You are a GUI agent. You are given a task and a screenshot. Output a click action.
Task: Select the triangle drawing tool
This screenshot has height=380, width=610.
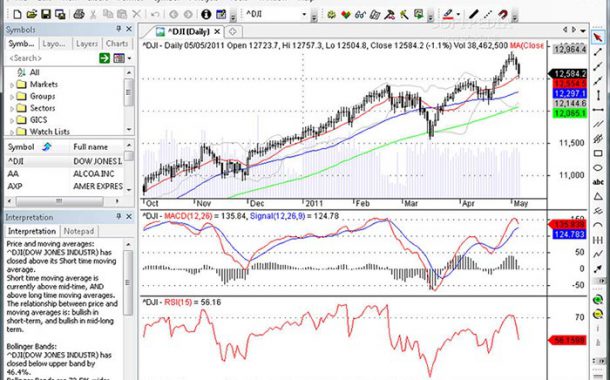click(598, 197)
